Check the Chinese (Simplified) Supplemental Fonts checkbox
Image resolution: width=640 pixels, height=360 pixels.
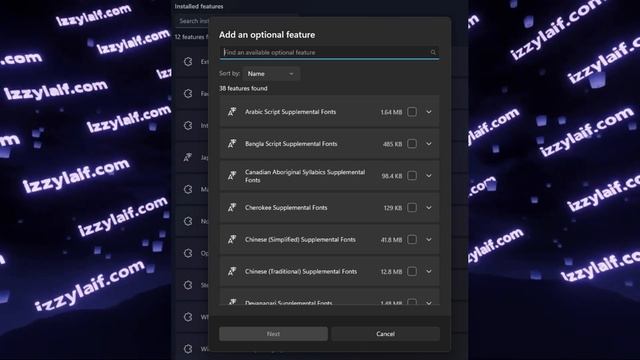(412, 239)
